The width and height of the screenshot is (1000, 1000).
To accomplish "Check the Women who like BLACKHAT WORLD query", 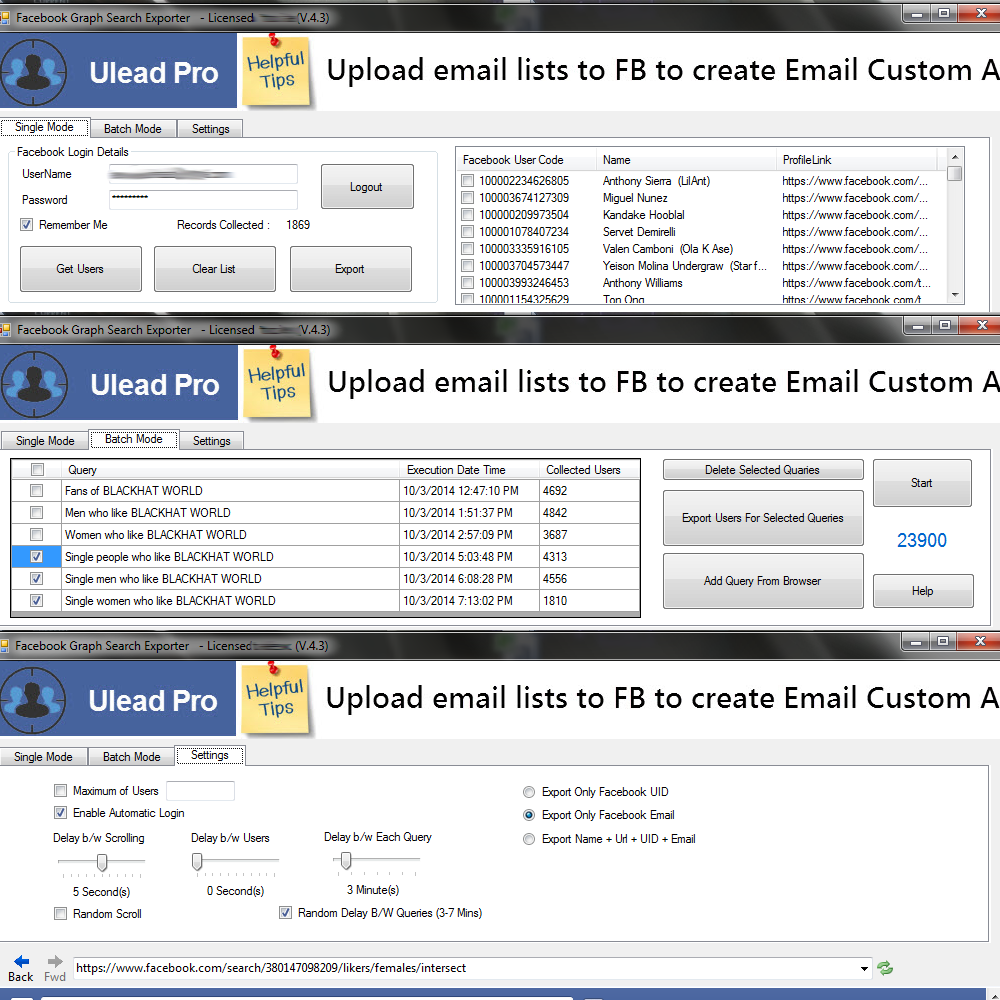I will coord(36,534).
